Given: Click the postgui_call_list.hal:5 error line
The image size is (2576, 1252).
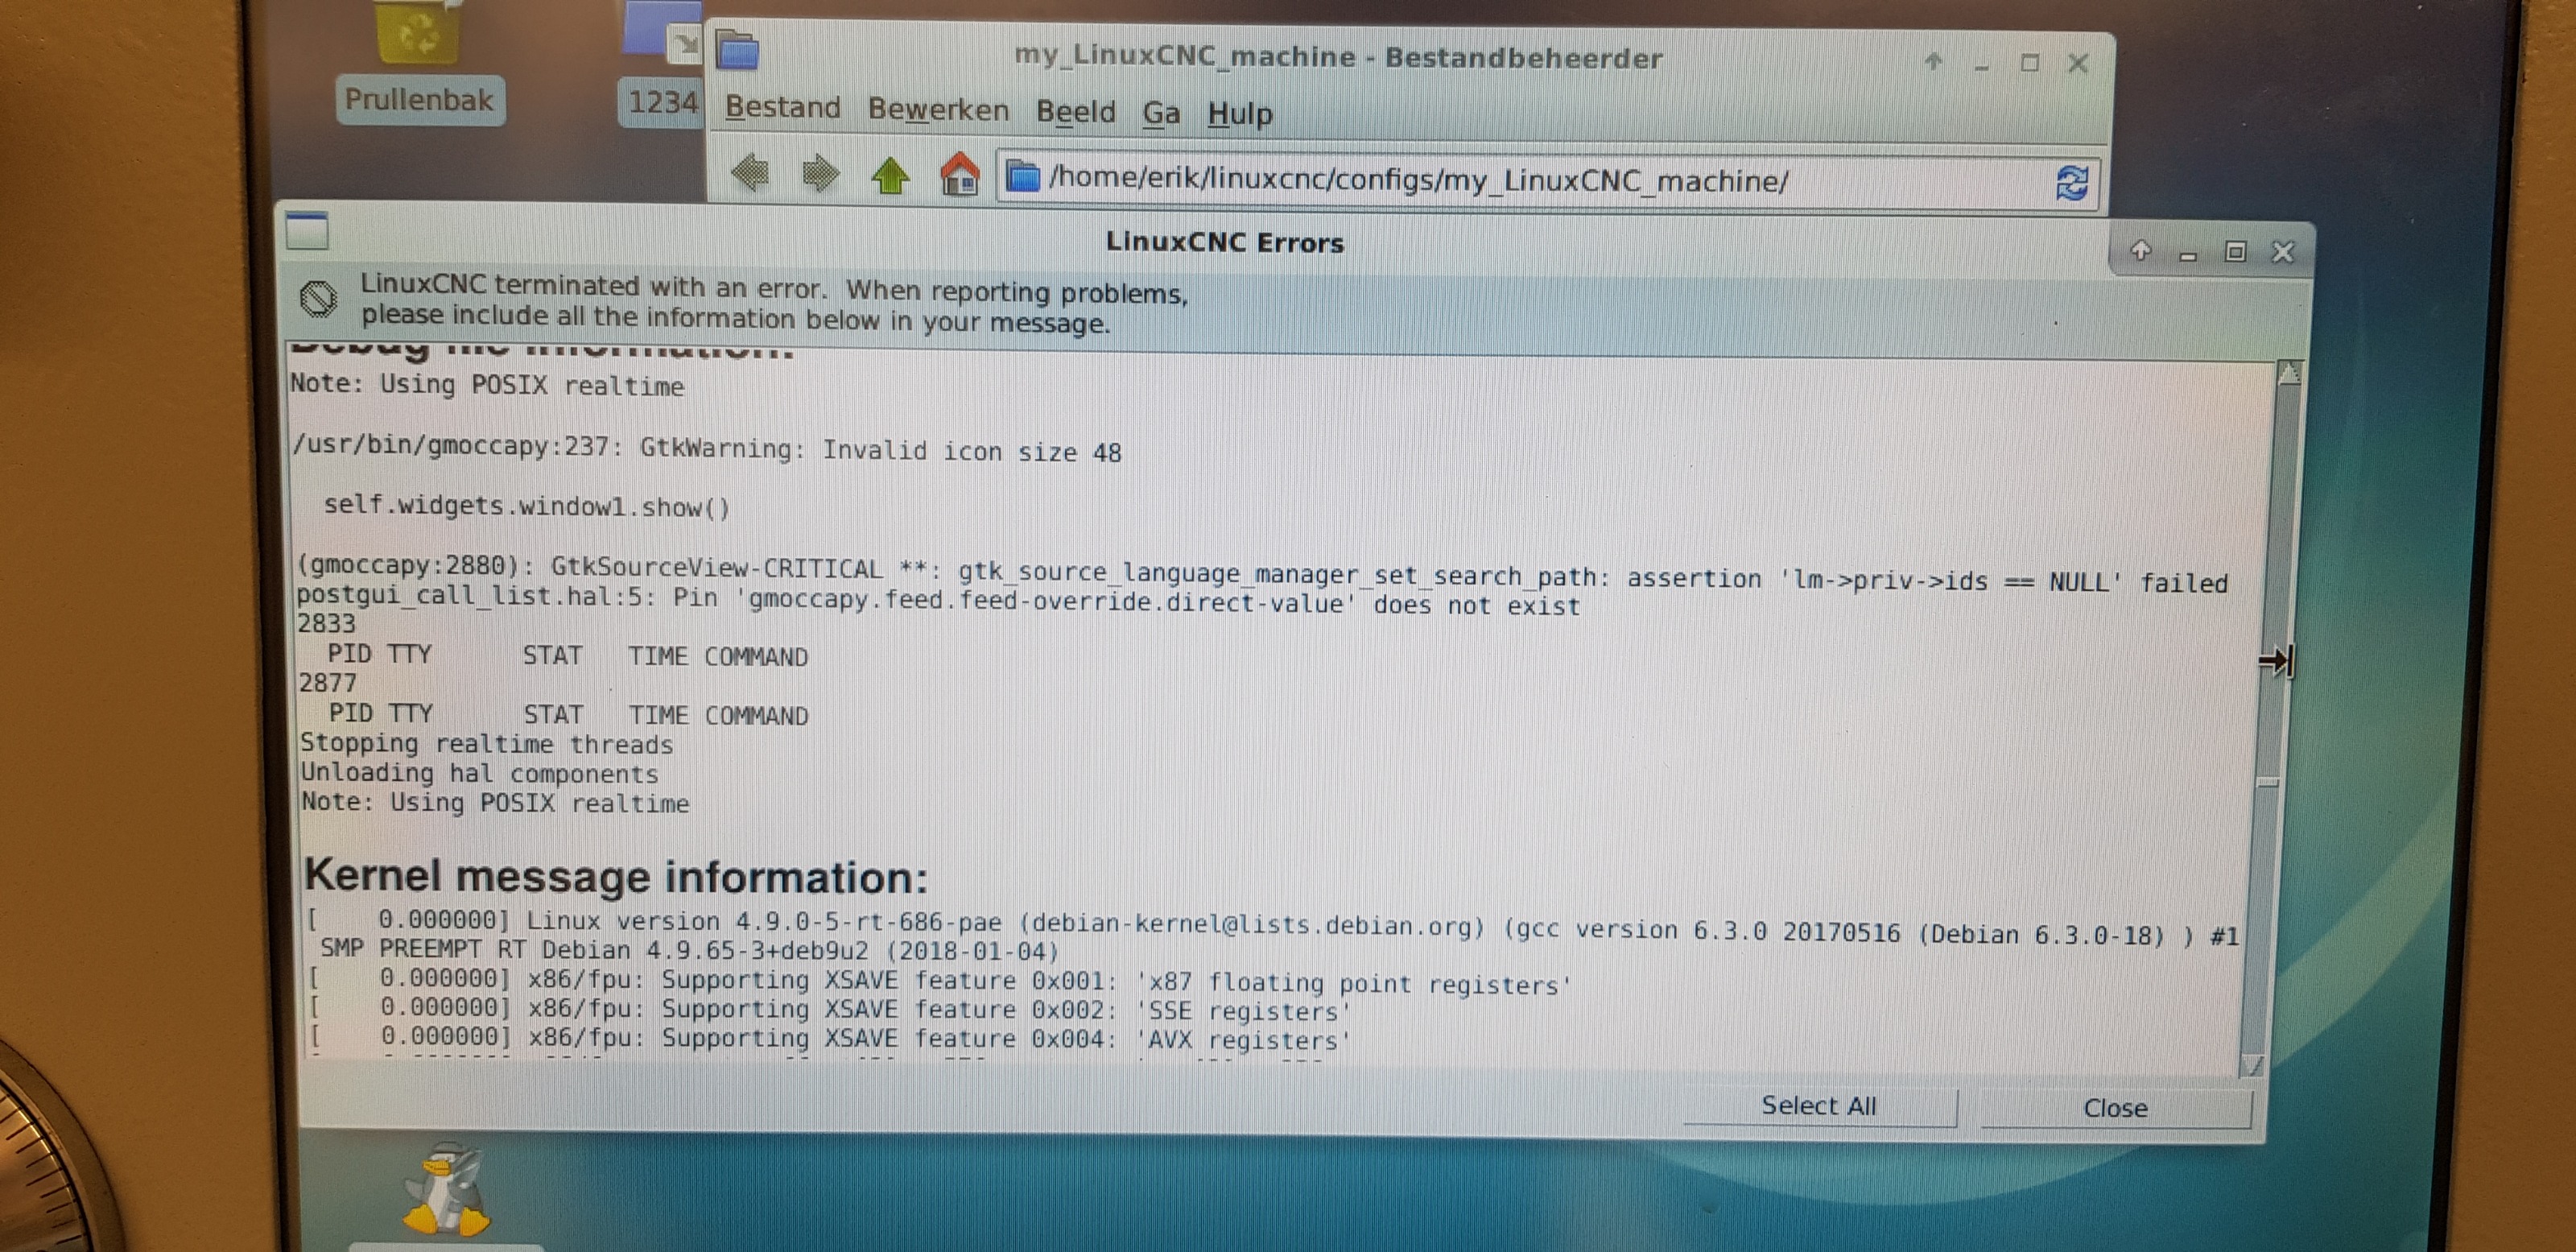Looking at the screenshot, I should click(x=938, y=600).
